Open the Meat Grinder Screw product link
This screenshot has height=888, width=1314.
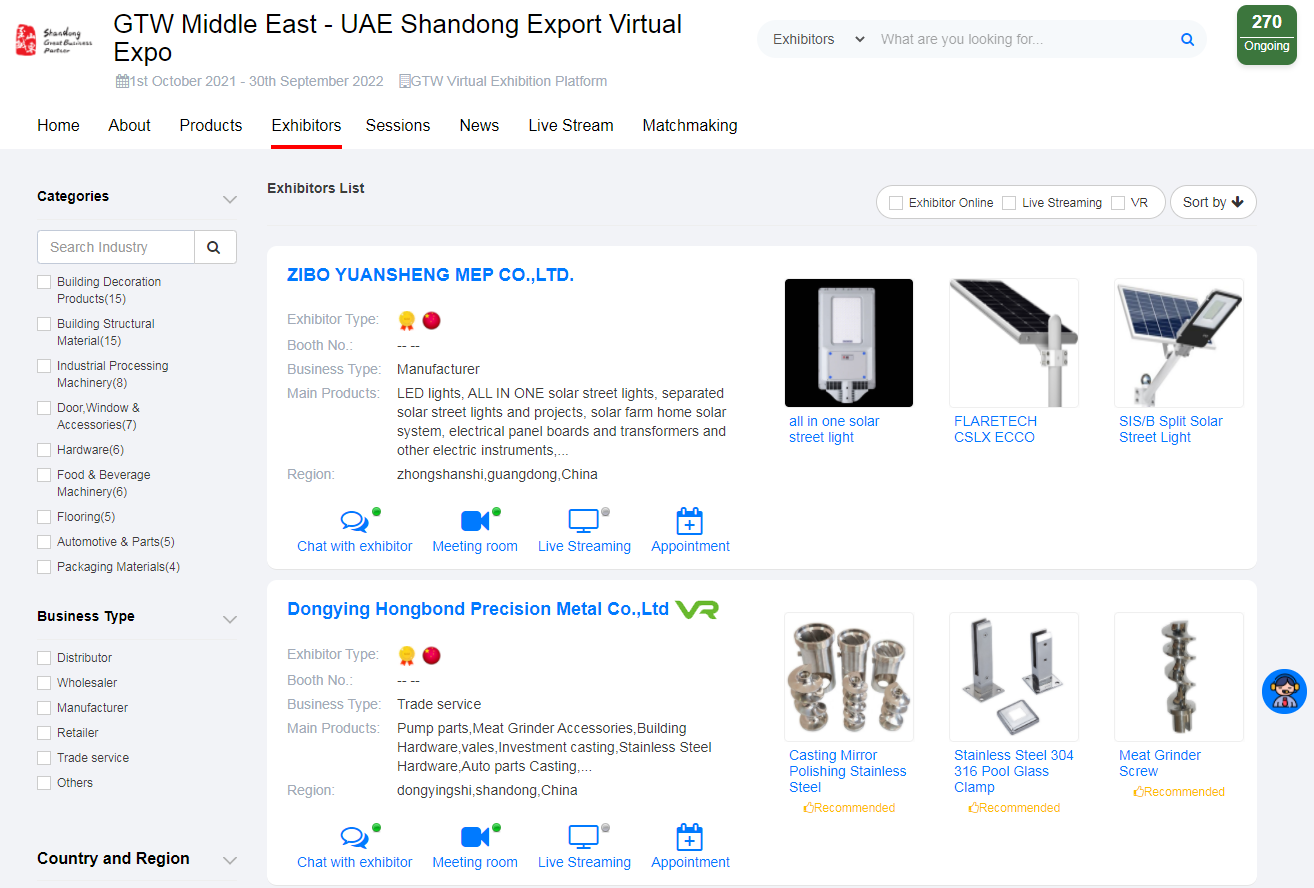click(1160, 763)
